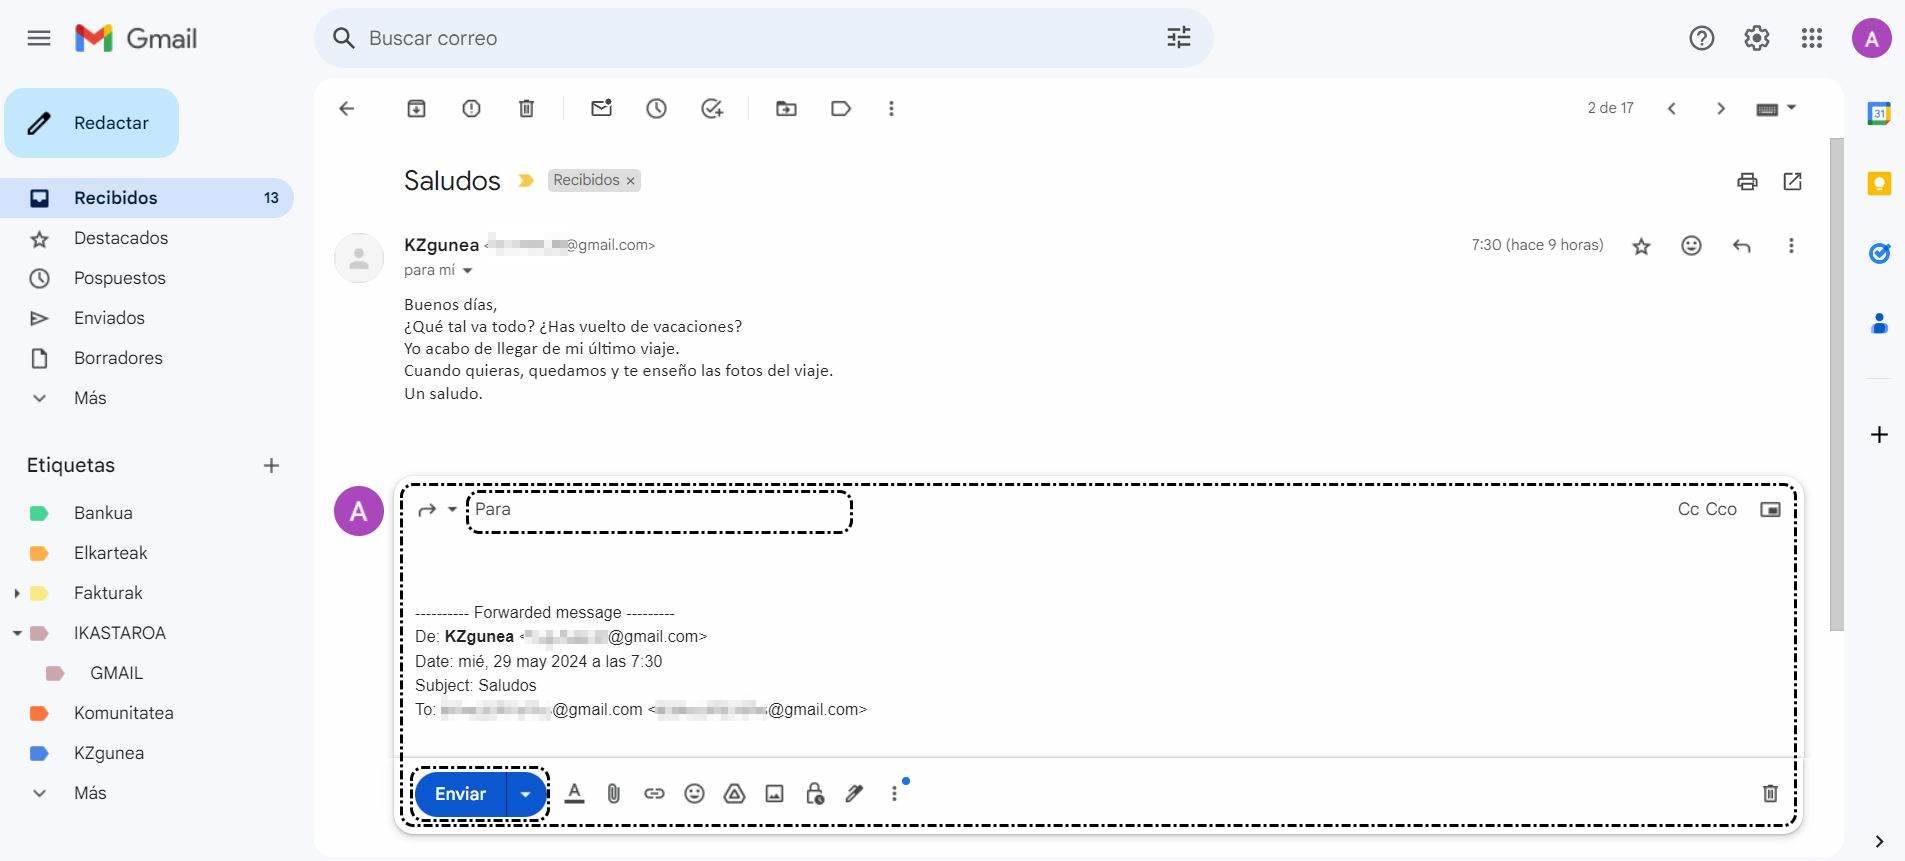1905x861 pixels.
Task: Insert a signature with pen icon
Action: tap(854, 794)
